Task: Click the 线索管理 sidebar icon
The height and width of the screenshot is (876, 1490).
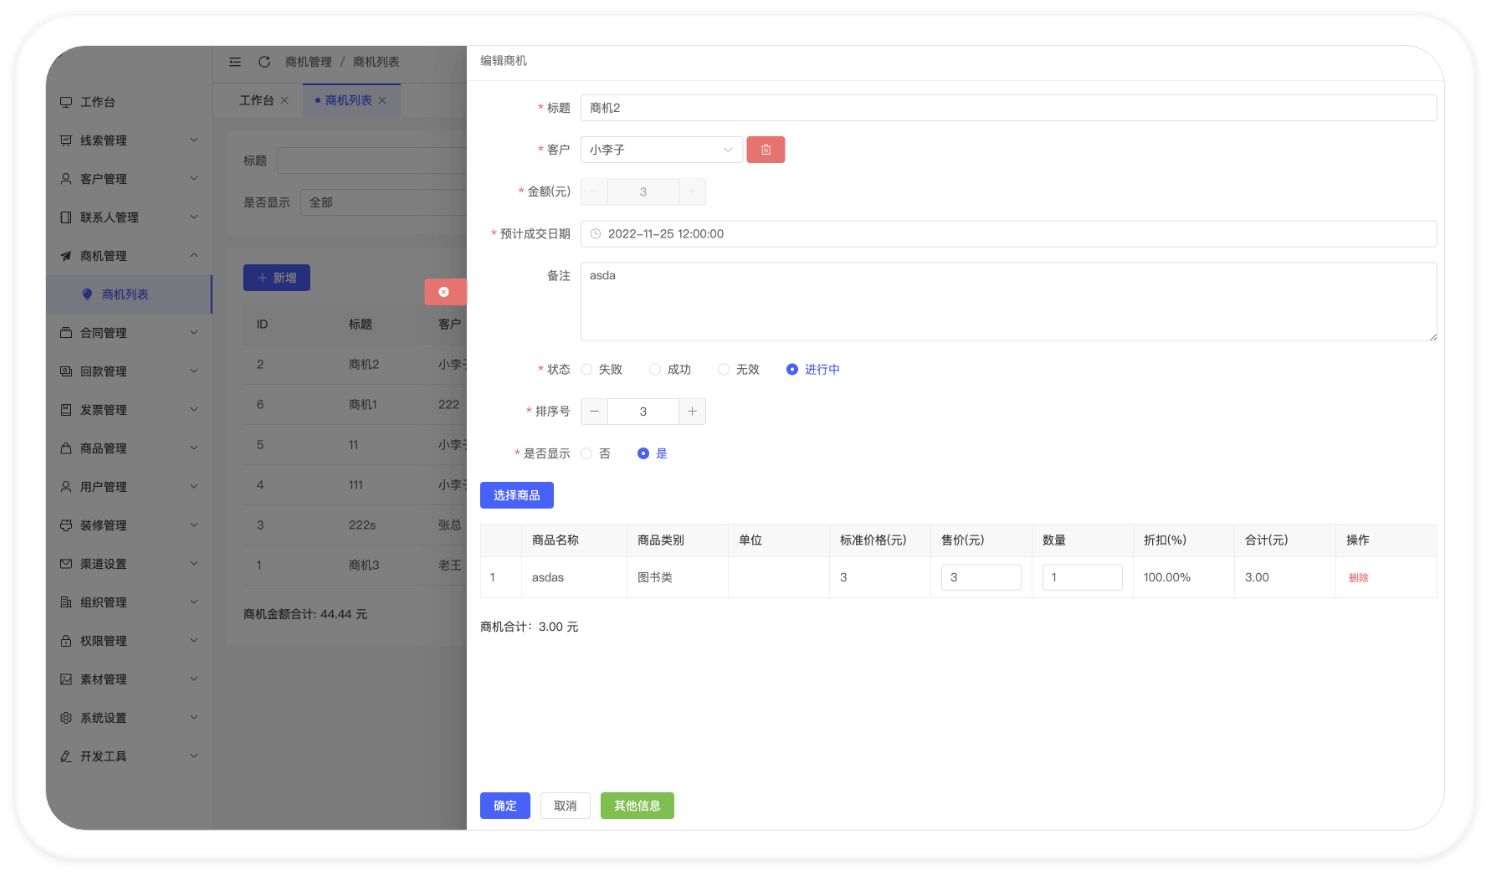Action: point(66,141)
